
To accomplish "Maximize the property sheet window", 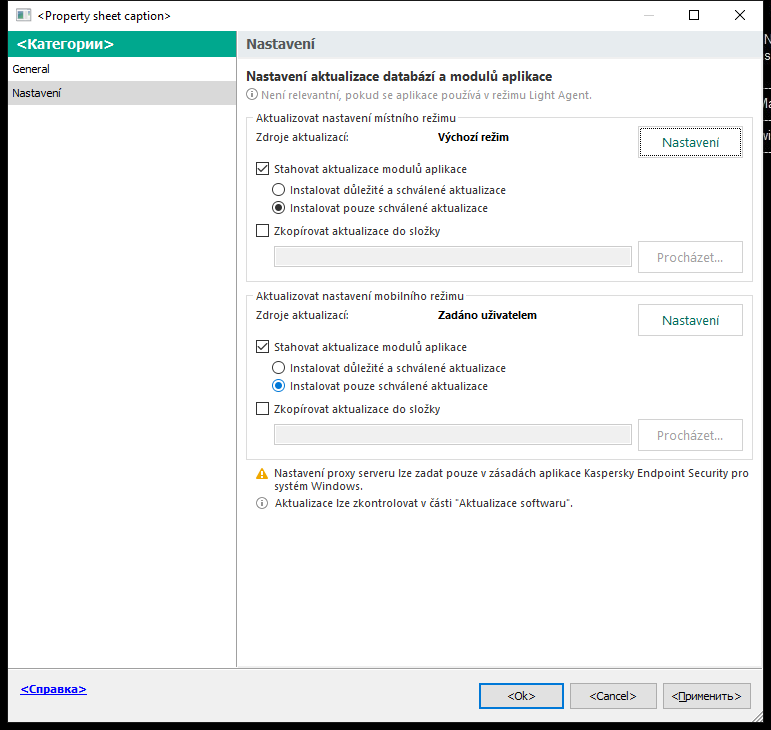I will (694, 15).
